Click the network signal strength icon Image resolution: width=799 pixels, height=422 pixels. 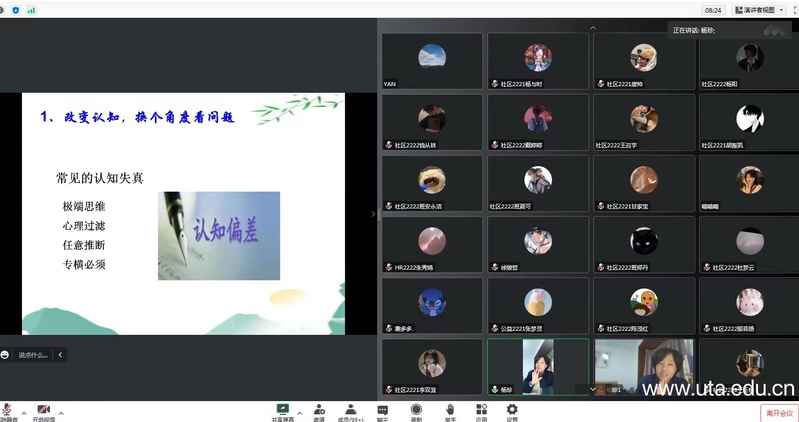pos(31,9)
